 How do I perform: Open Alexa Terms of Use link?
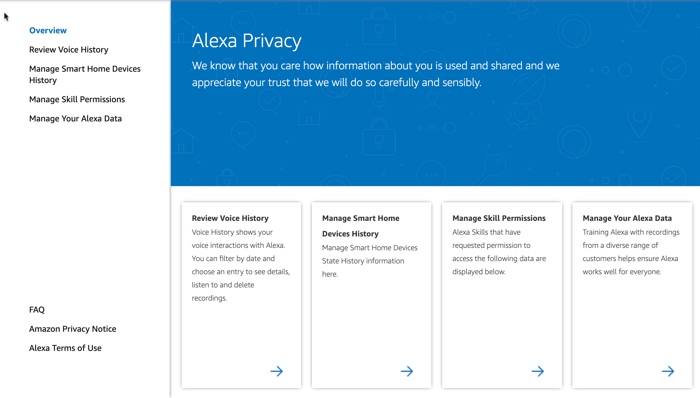pos(65,348)
